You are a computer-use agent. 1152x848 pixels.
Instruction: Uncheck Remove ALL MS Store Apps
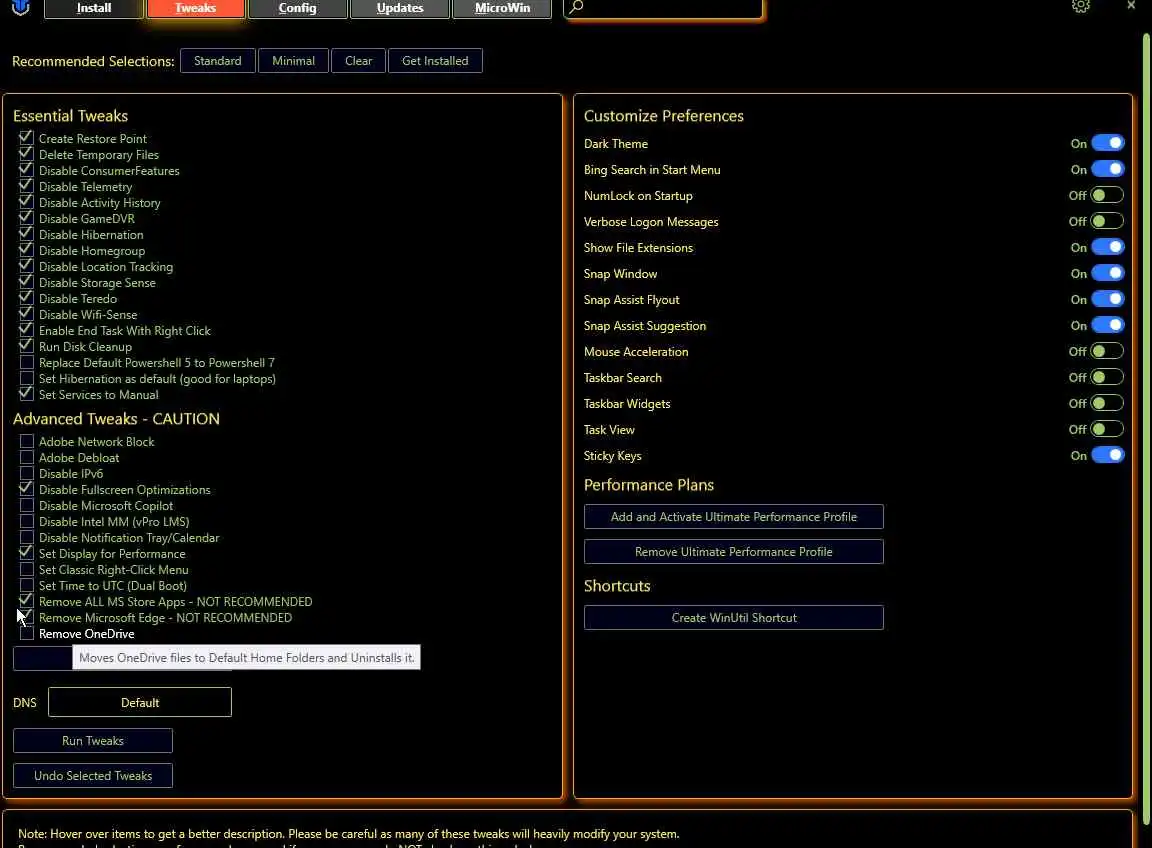pos(26,602)
